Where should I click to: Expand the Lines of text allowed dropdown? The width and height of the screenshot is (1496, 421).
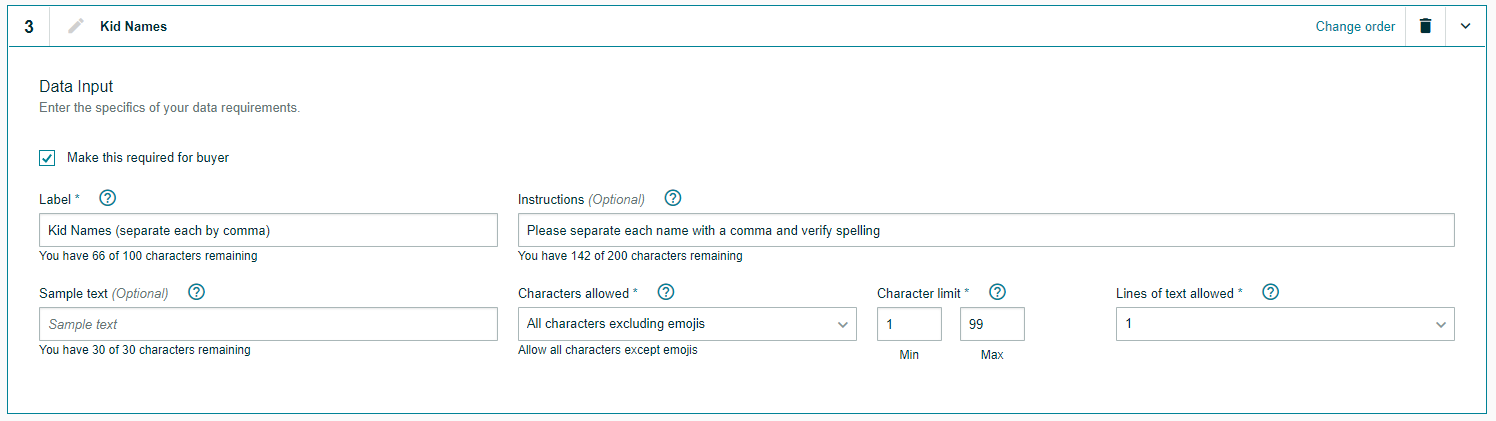tap(1285, 324)
